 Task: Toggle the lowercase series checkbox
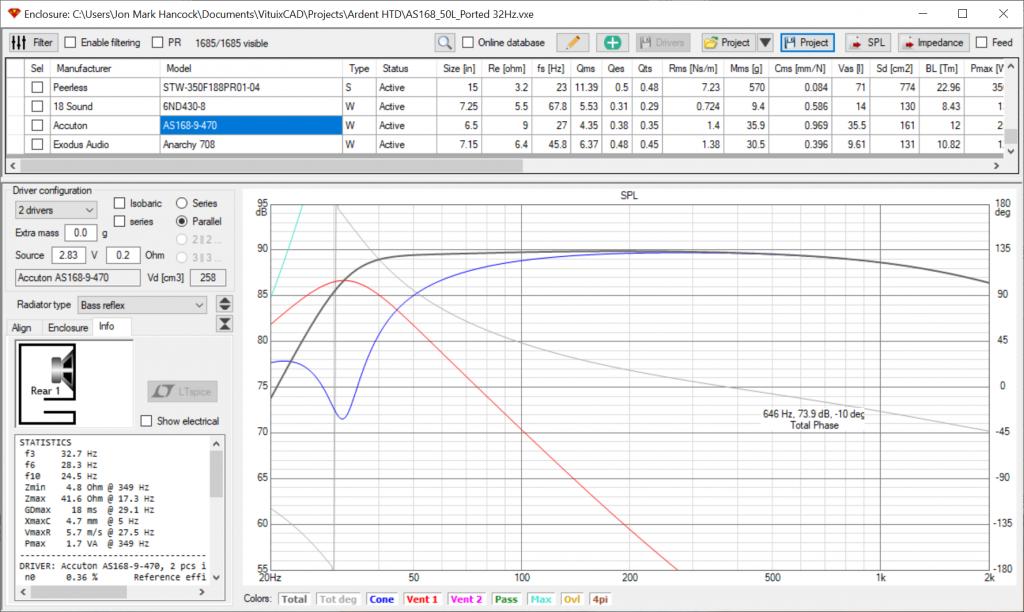coord(120,221)
